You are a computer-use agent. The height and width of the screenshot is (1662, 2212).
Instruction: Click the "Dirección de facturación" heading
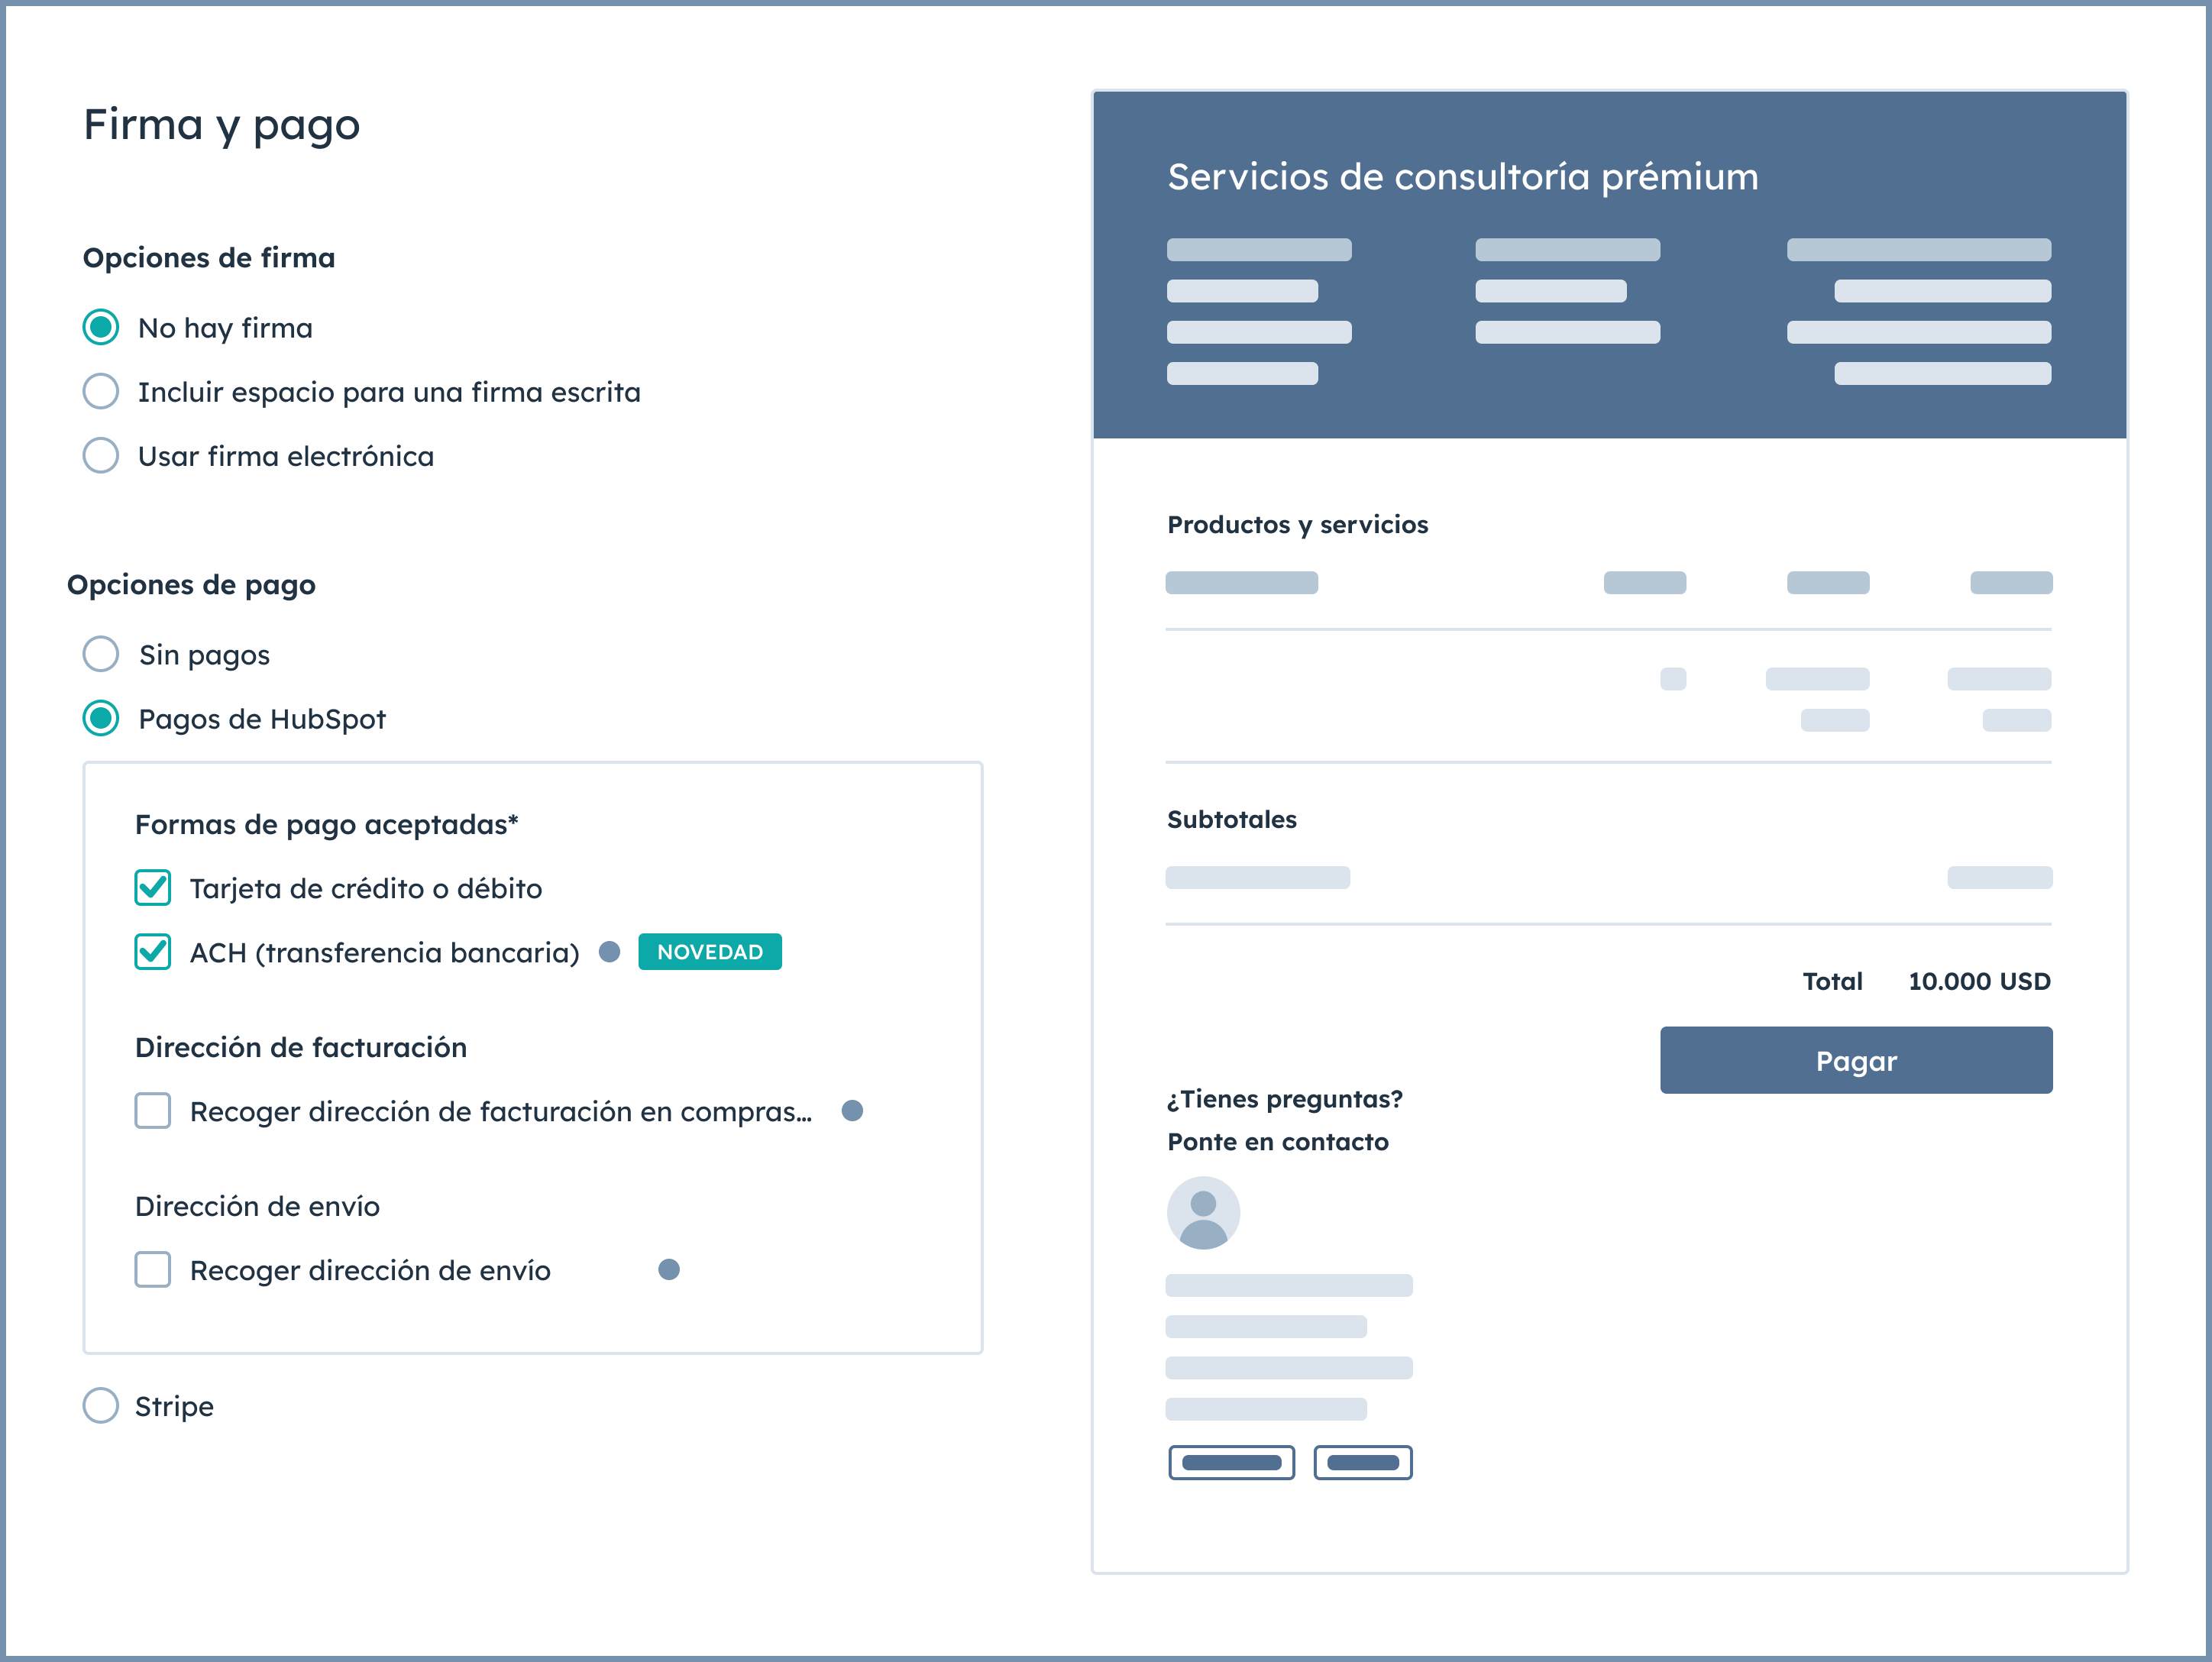coord(300,1047)
